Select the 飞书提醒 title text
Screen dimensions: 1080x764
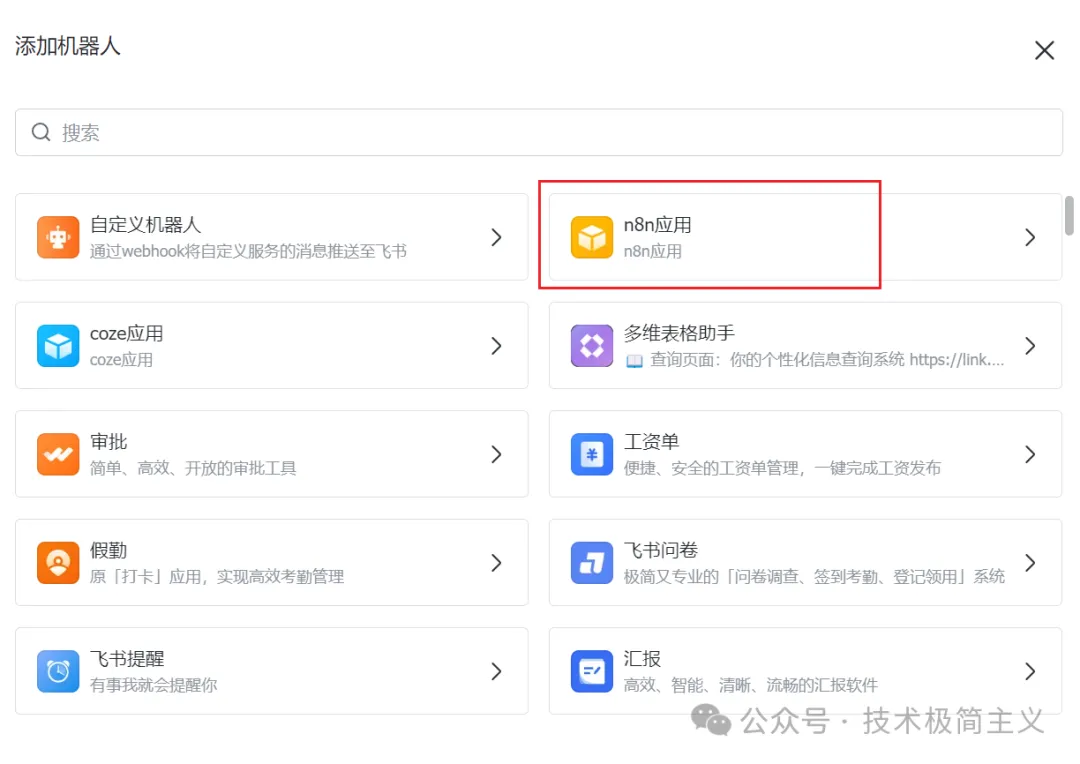tap(127, 659)
